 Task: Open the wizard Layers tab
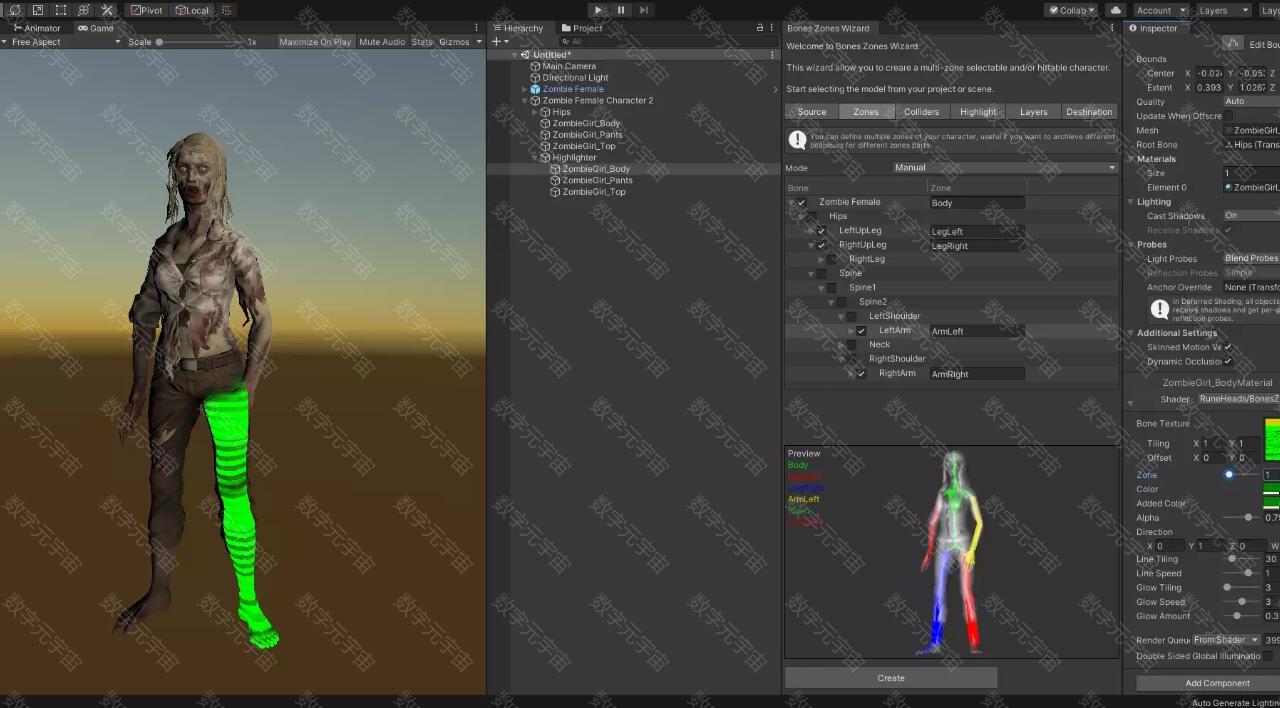[1034, 112]
